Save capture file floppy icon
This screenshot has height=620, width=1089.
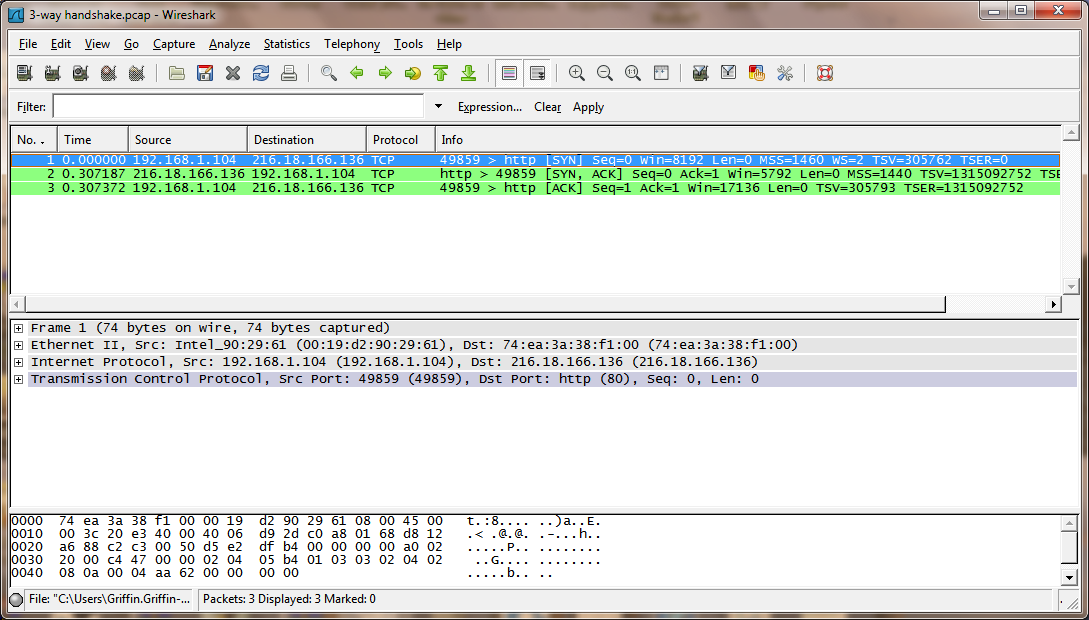pos(205,73)
